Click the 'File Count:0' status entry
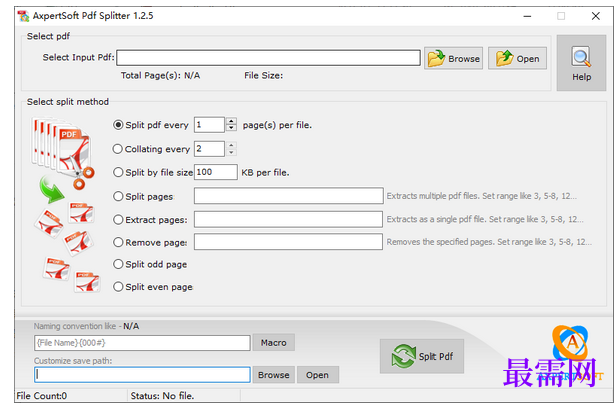The image size is (615, 404). (42, 396)
